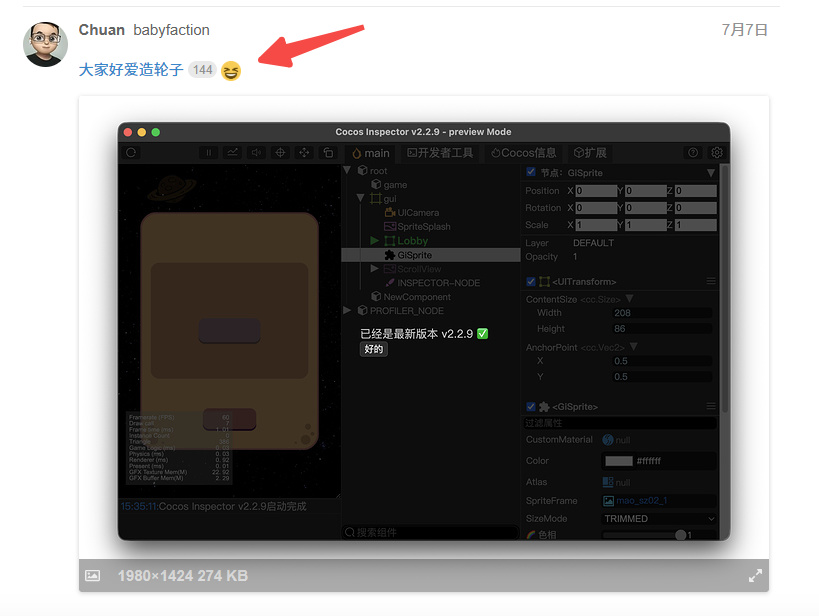
Task: Click the Height value 86 field
Action: [662, 329]
